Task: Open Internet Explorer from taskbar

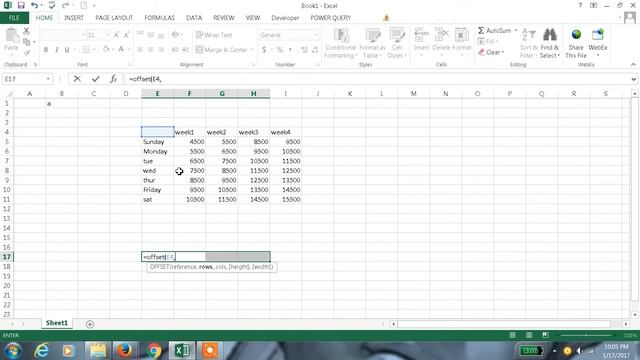Action: point(41,350)
